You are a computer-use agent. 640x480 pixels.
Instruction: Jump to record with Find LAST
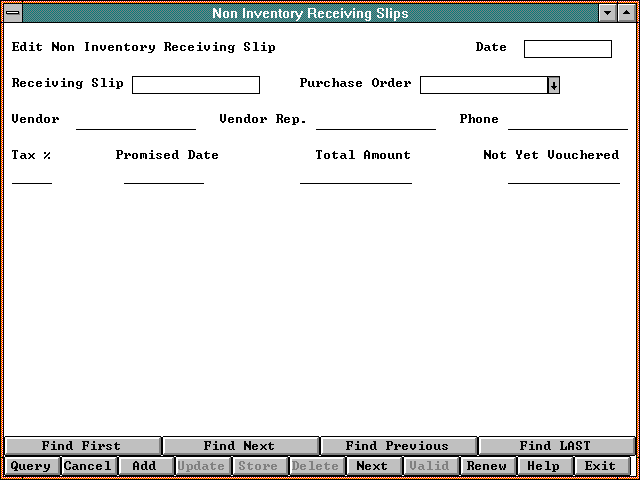pyautogui.click(x=555, y=446)
